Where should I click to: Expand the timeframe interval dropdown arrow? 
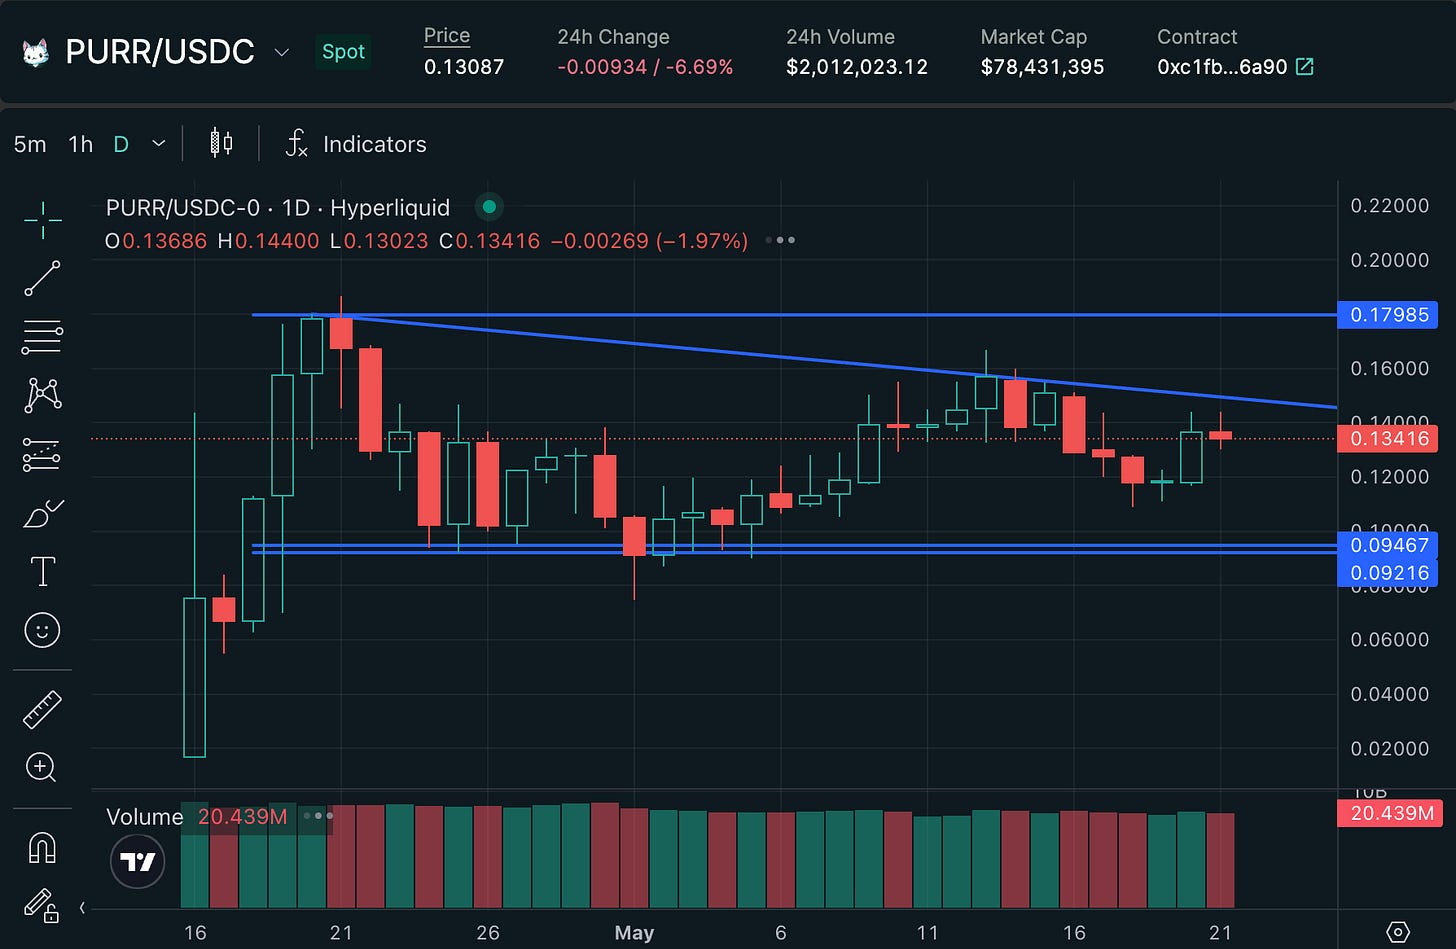[x=158, y=144]
